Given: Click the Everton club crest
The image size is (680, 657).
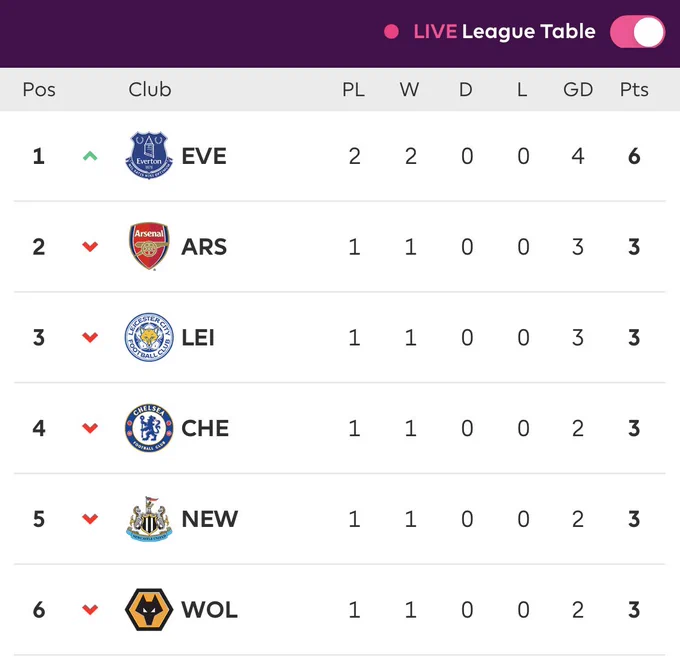Looking at the screenshot, I should coord(149,156).
